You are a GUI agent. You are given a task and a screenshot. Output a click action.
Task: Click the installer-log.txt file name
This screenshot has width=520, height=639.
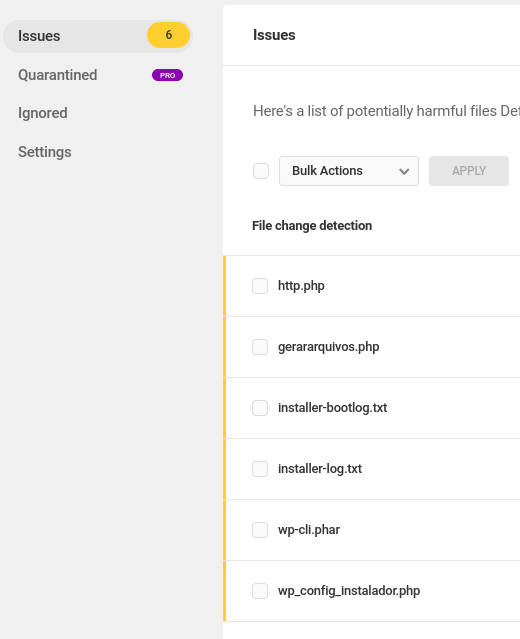[x=320, y=469]
